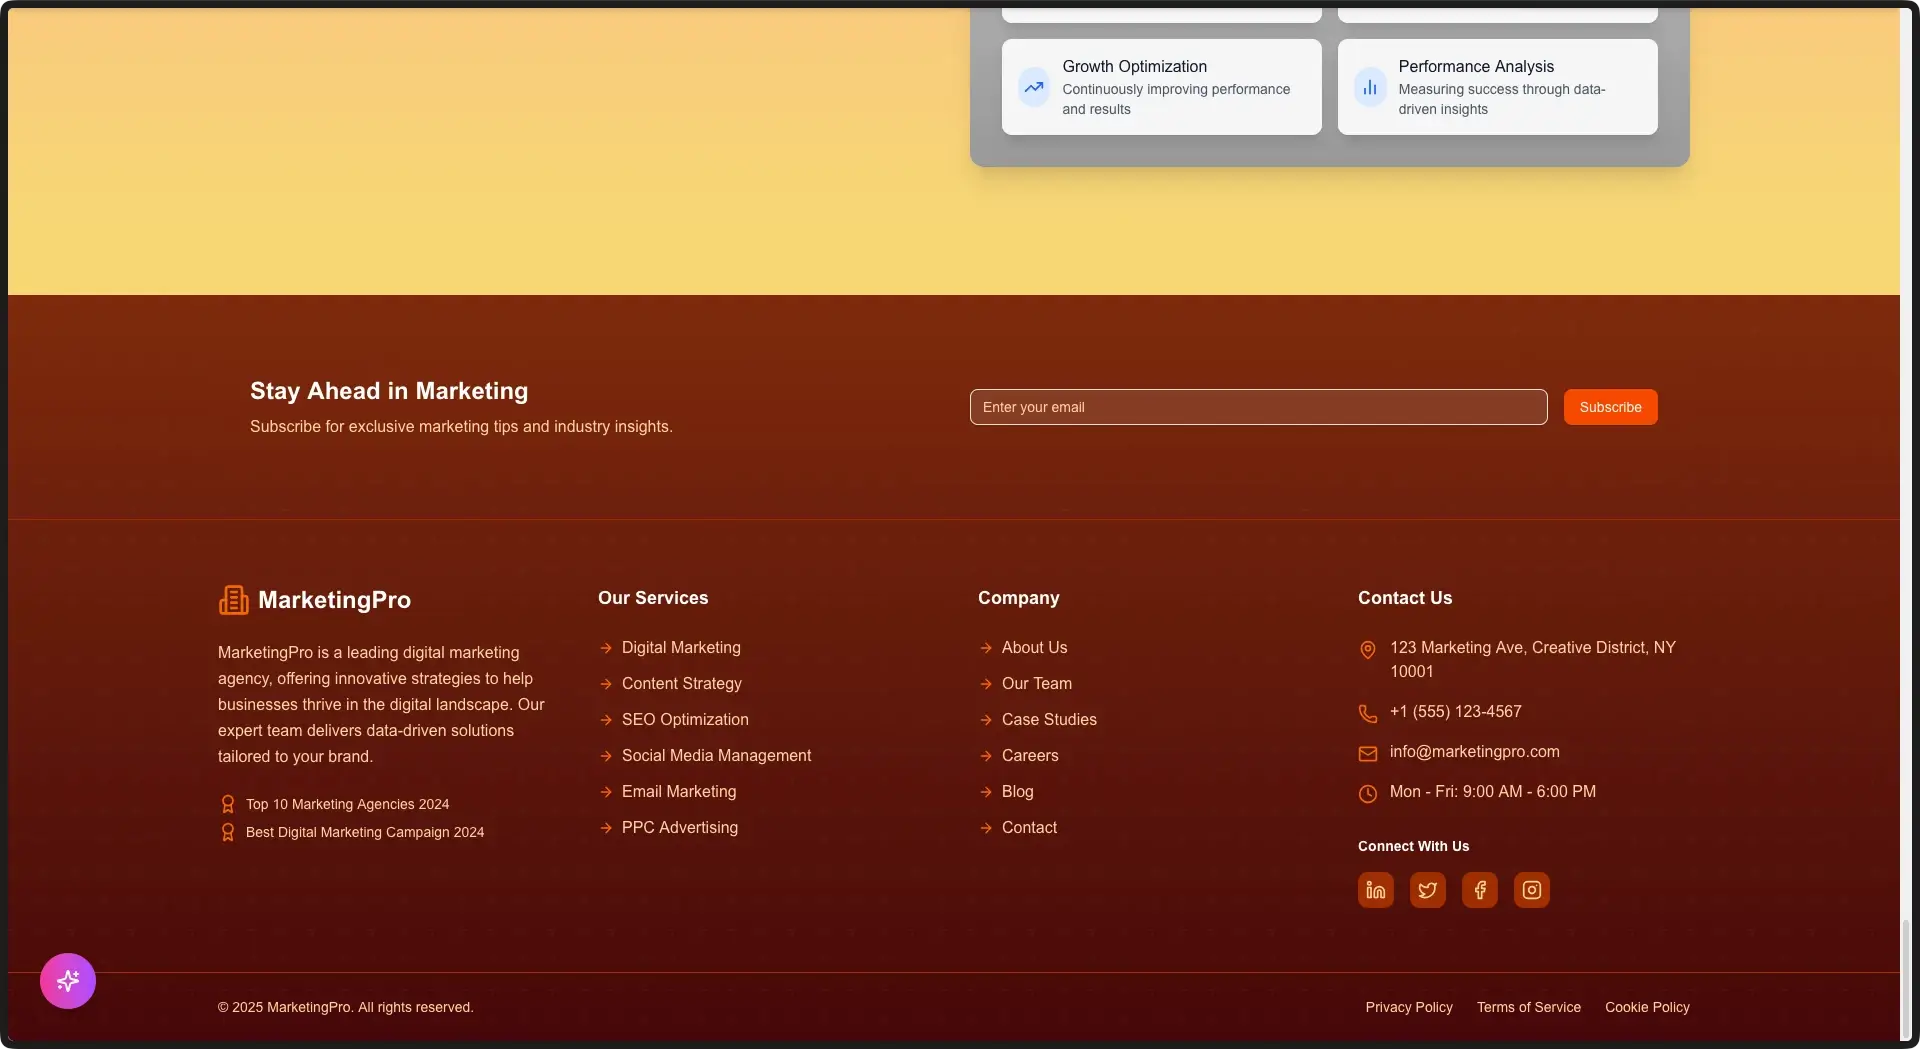Click the arrow icon before Case Studies

coord(986,720)
